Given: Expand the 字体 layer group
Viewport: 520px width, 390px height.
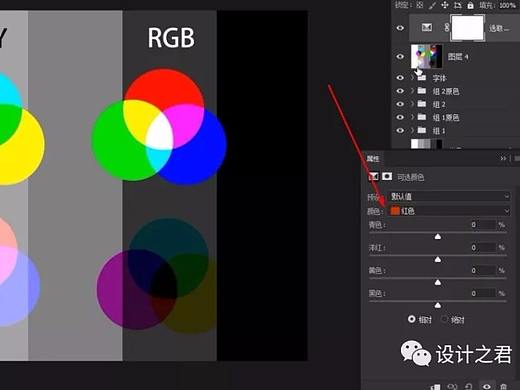Looking at the screenshot, I should point(413,78).
